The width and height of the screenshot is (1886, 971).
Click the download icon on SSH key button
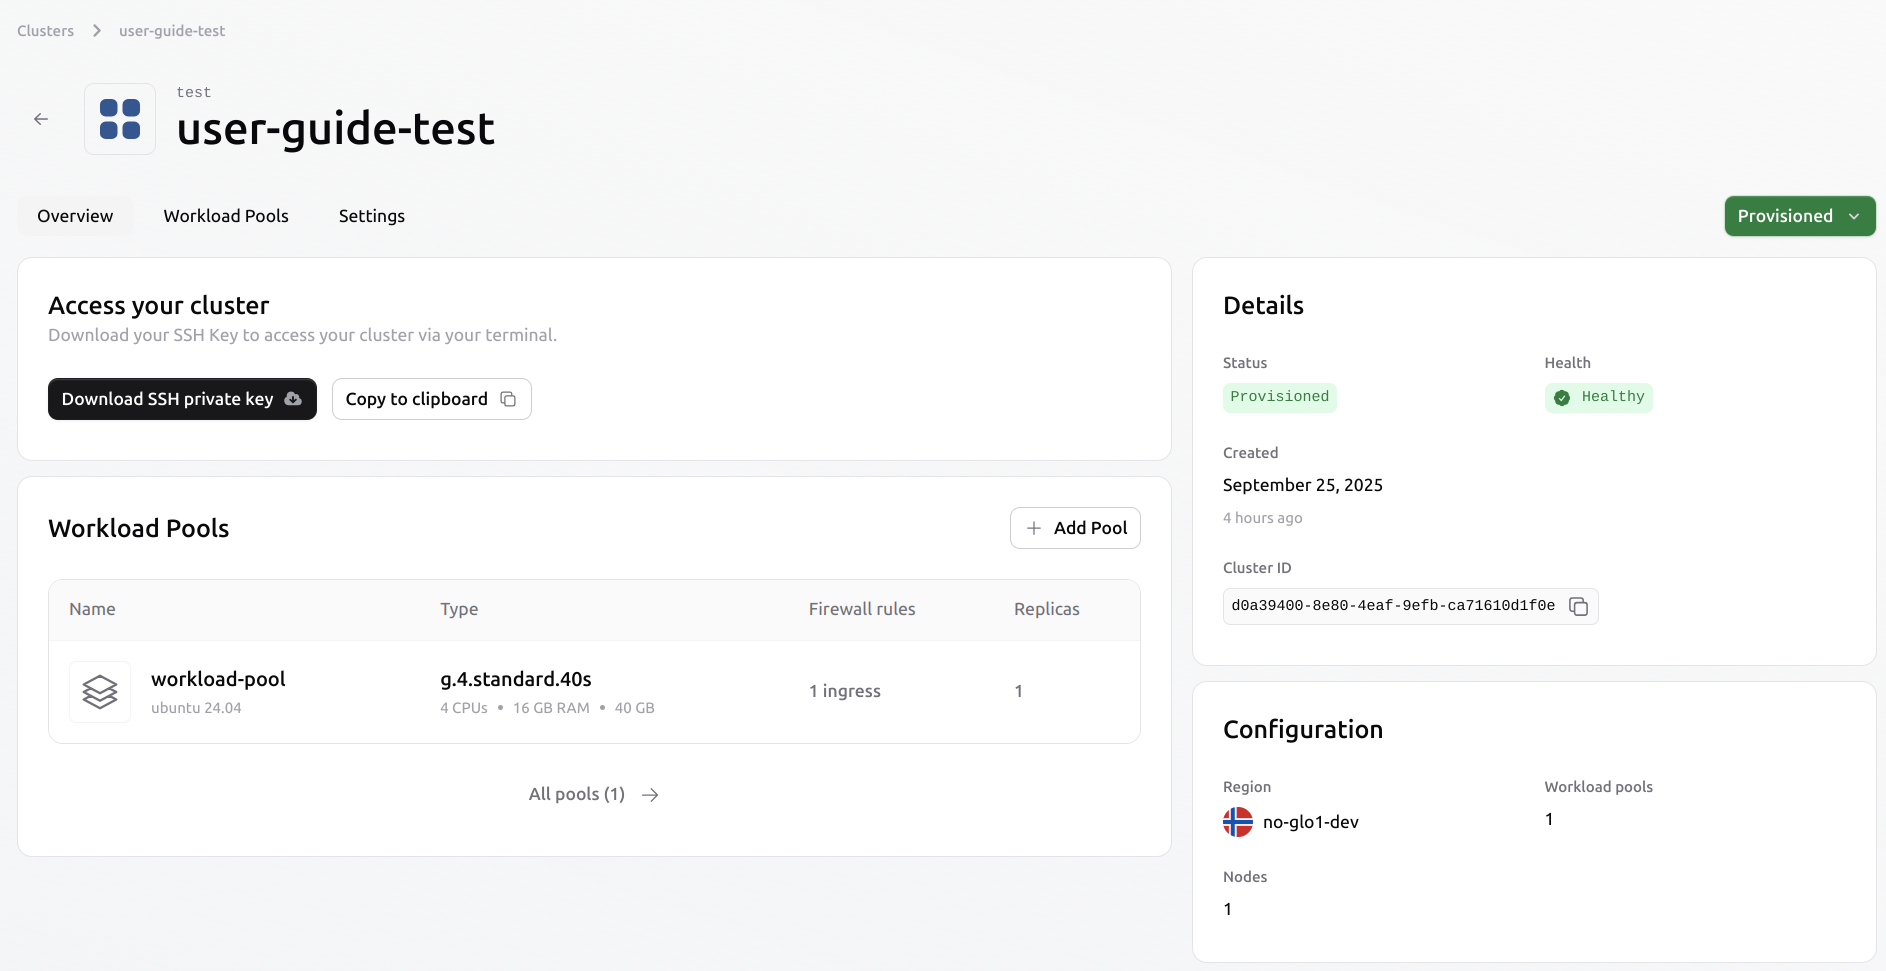click(x=292, y=399)
